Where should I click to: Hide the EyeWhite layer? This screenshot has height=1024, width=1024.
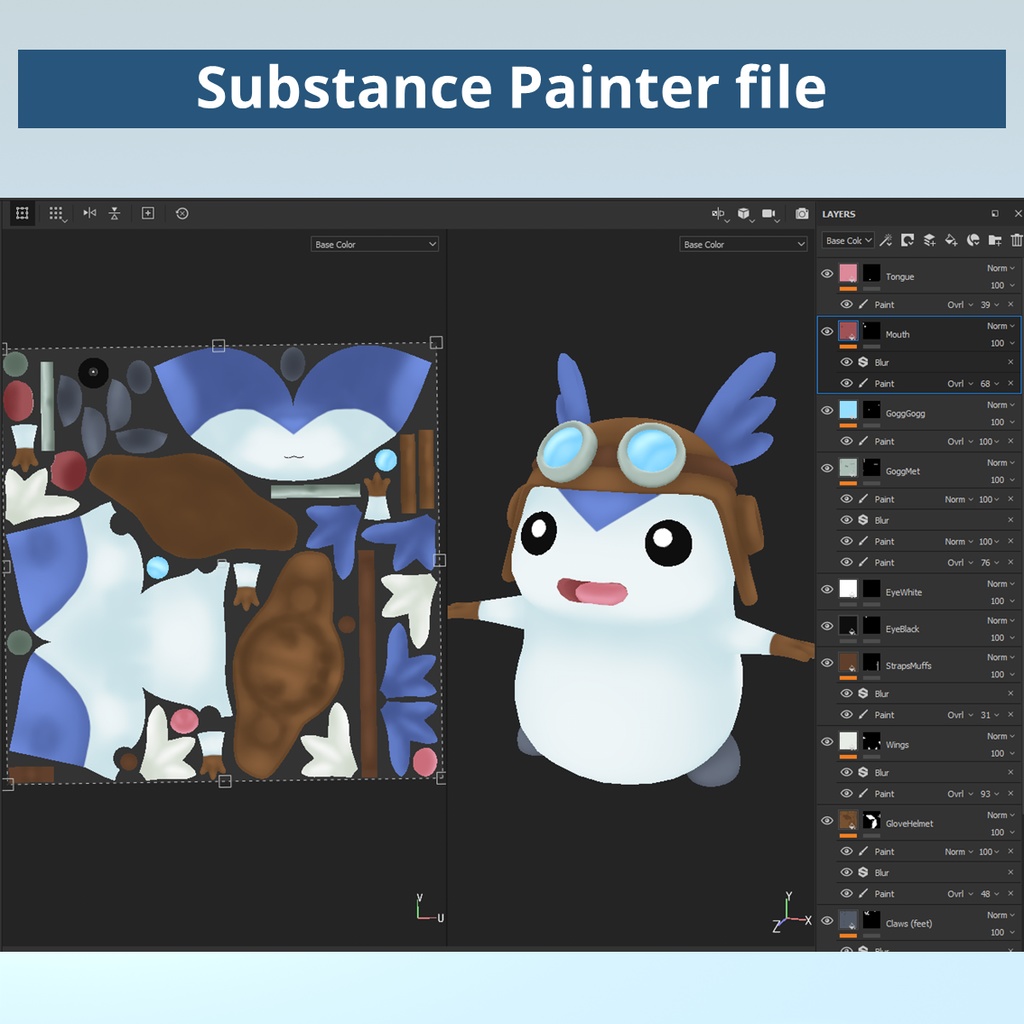tap(827, 589)
